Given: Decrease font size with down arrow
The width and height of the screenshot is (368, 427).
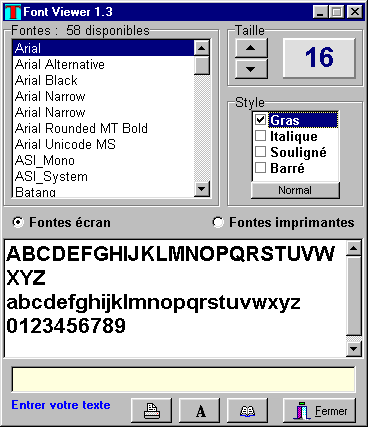Looking at the screenshot, I should click(x=251, y=69).
